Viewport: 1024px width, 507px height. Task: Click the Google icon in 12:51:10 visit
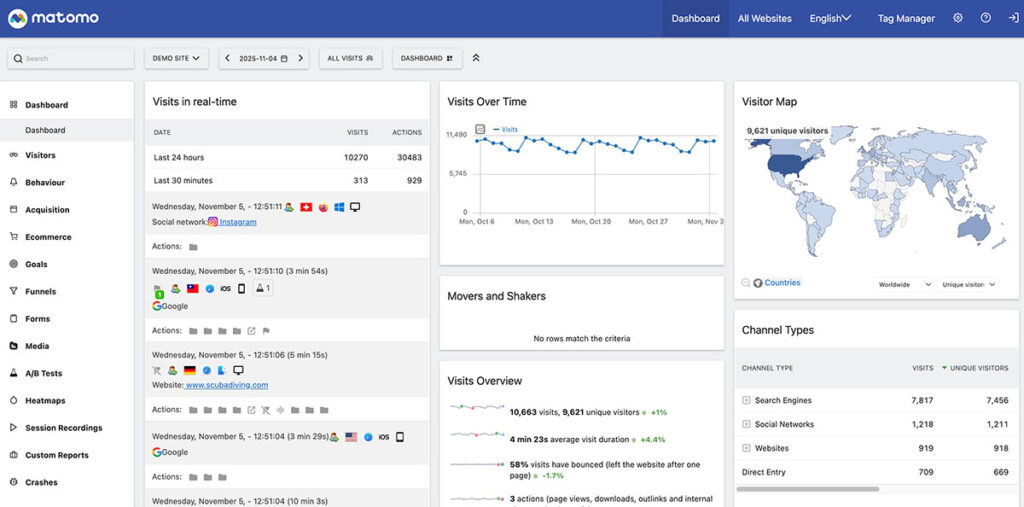pos(157,306)
